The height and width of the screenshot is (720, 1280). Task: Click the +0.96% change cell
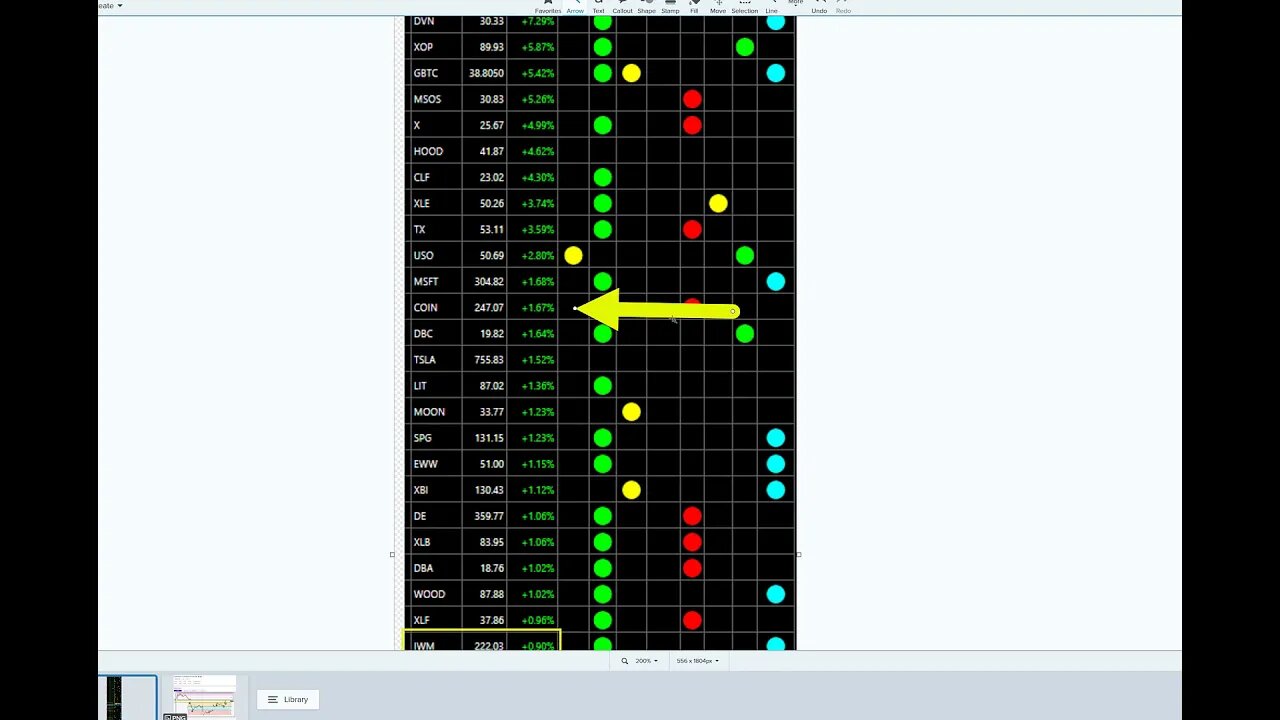(533, 620)
